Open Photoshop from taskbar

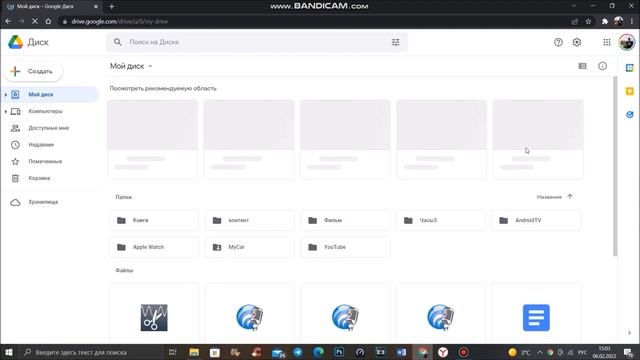click(339, 352)
